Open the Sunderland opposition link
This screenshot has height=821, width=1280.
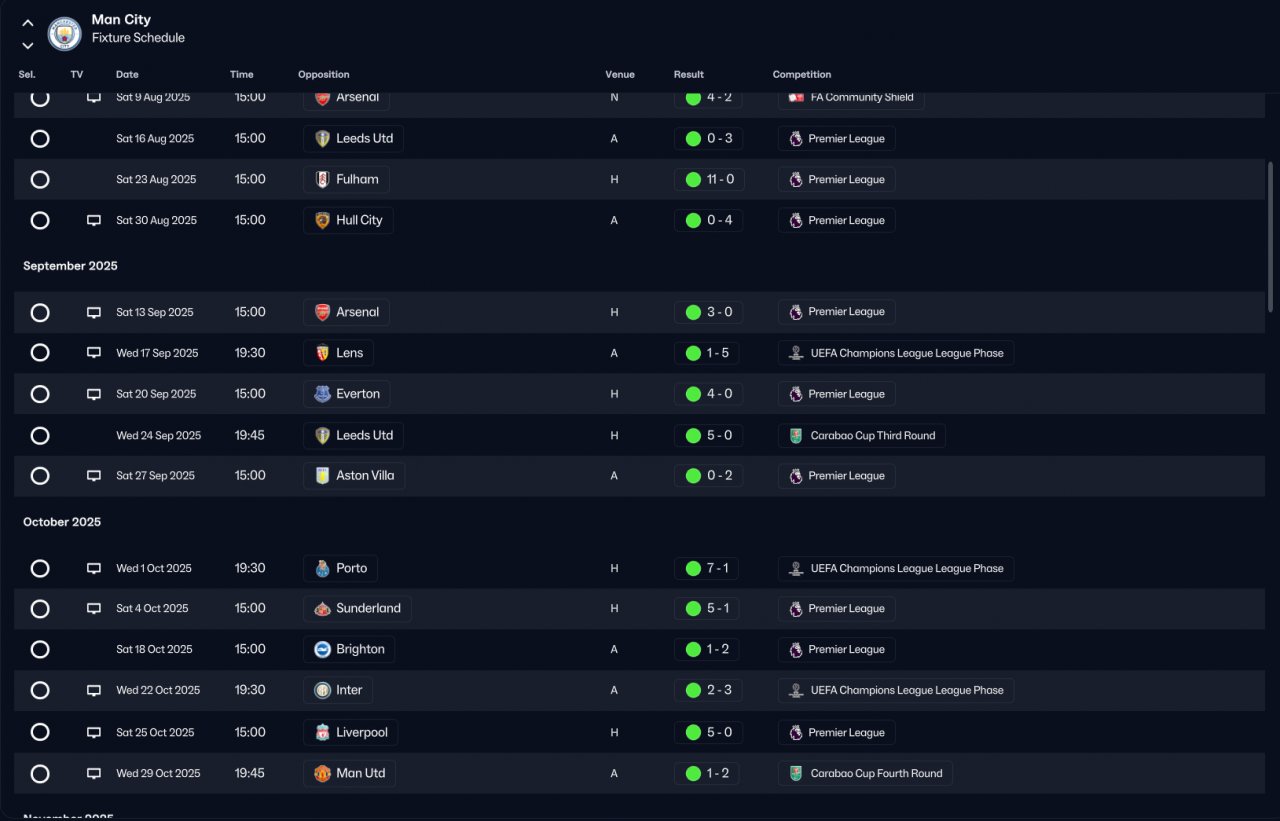(x=357, y=609)
